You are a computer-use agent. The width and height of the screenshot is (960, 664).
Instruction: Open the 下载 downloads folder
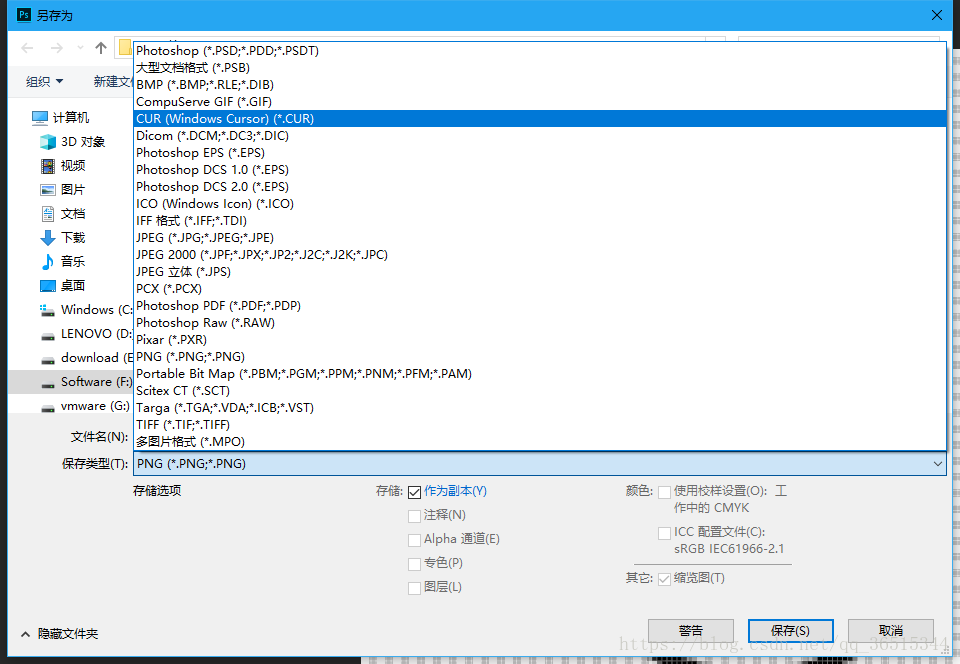pyautogui.click(x=62, y=237)
